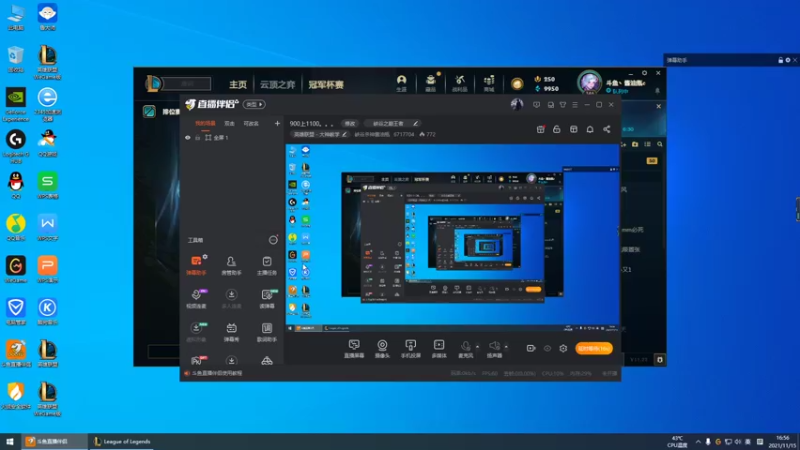
Task: Switch to third scene tab
Action: (251, 123)
